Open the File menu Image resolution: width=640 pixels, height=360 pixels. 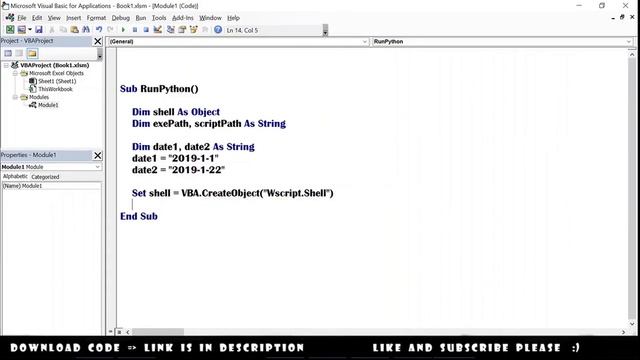click(22, 18)
